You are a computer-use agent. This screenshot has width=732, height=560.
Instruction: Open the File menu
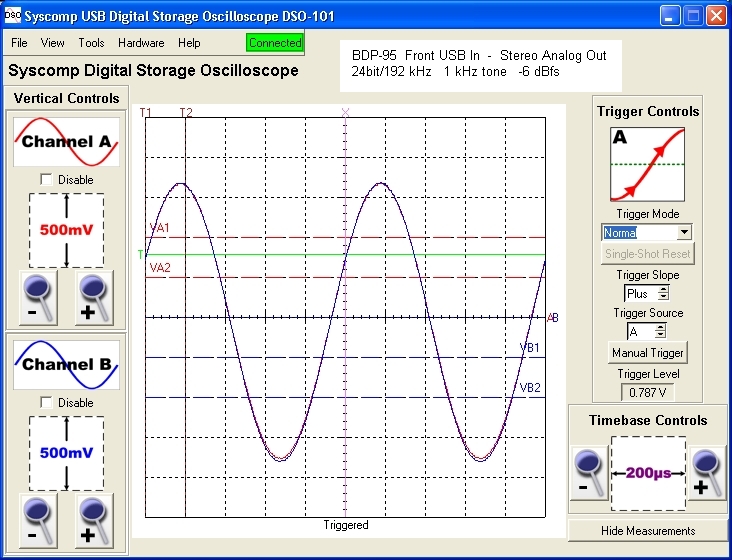coord(19,43)
